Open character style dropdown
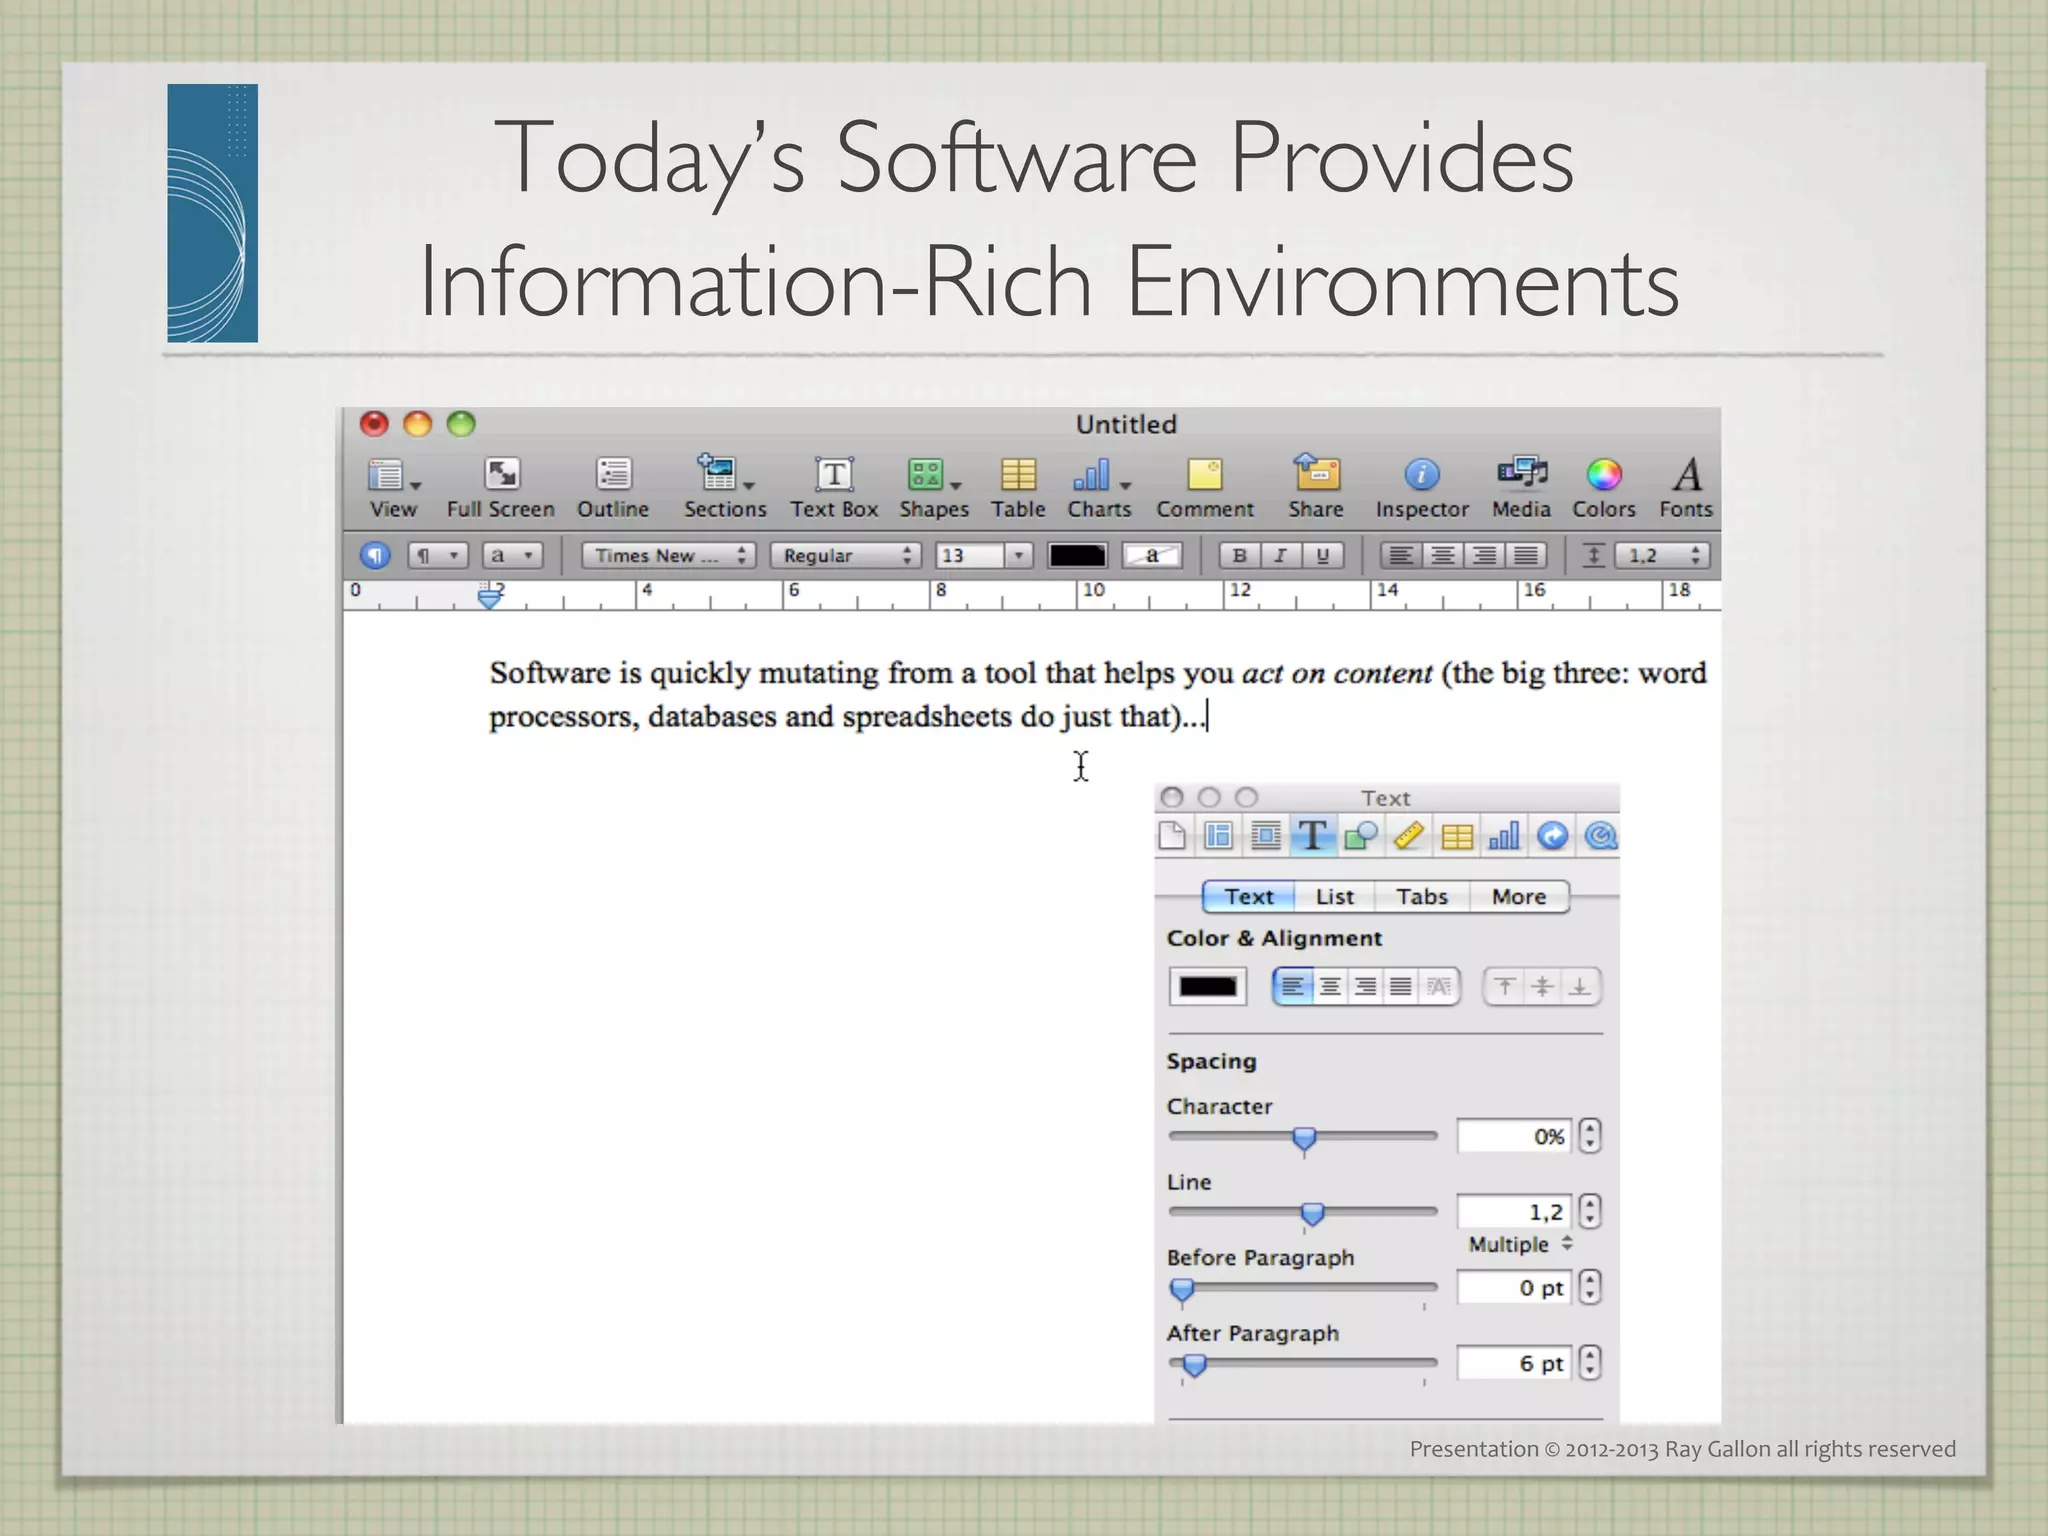This screenshot has height=1536, width=2048. (512, 555)
